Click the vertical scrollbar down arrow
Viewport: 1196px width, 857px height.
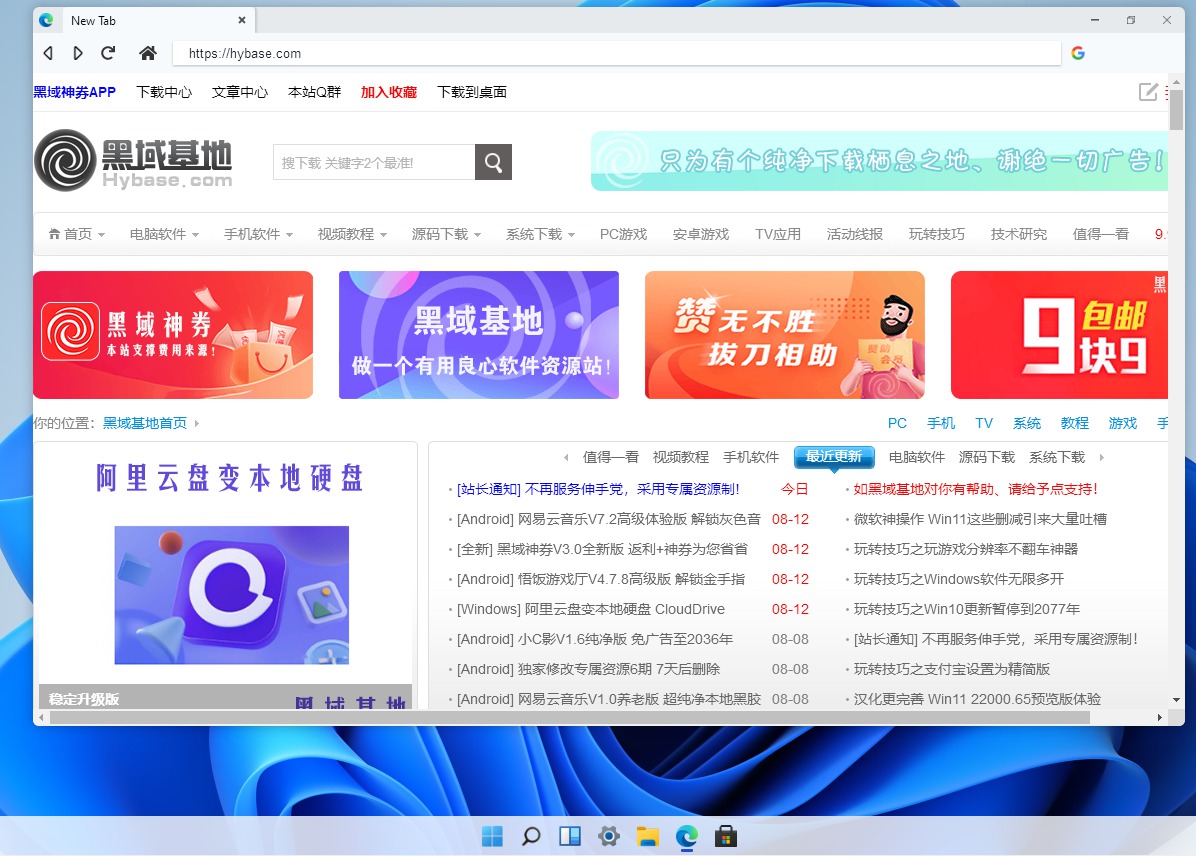1176,699
